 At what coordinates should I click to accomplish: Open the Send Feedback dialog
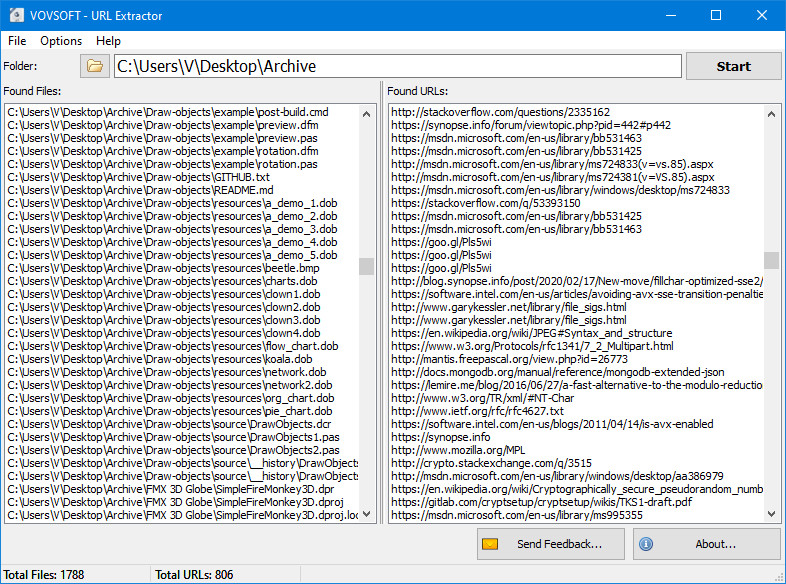(x=550, y=544)
